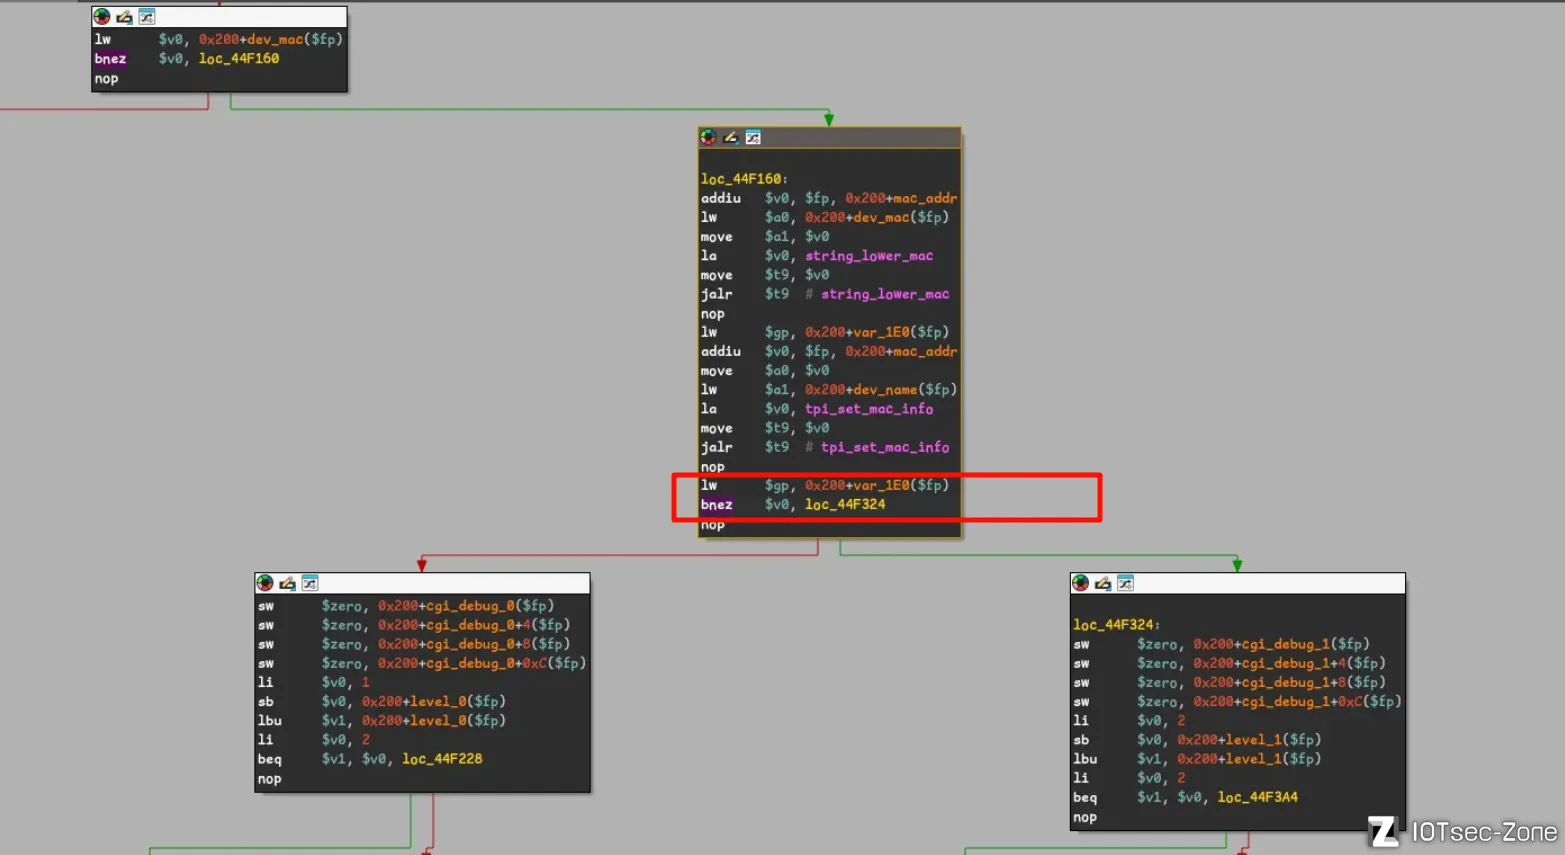Click the 'beq $v1, $v0, loc_44F3A4' branch

click(x=1186, y=797)
